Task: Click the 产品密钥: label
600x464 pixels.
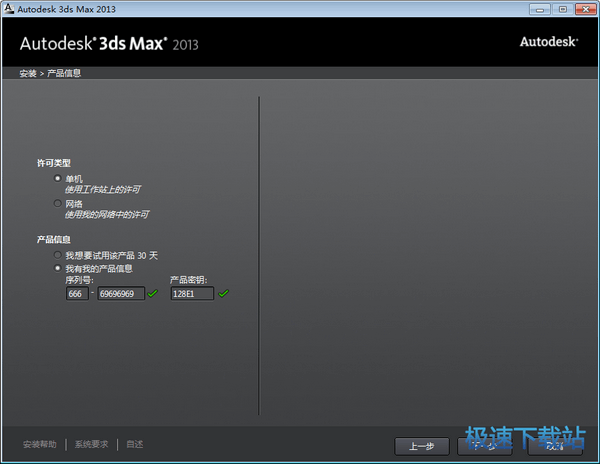Action: pyautogui.click(x=189, y=280)
